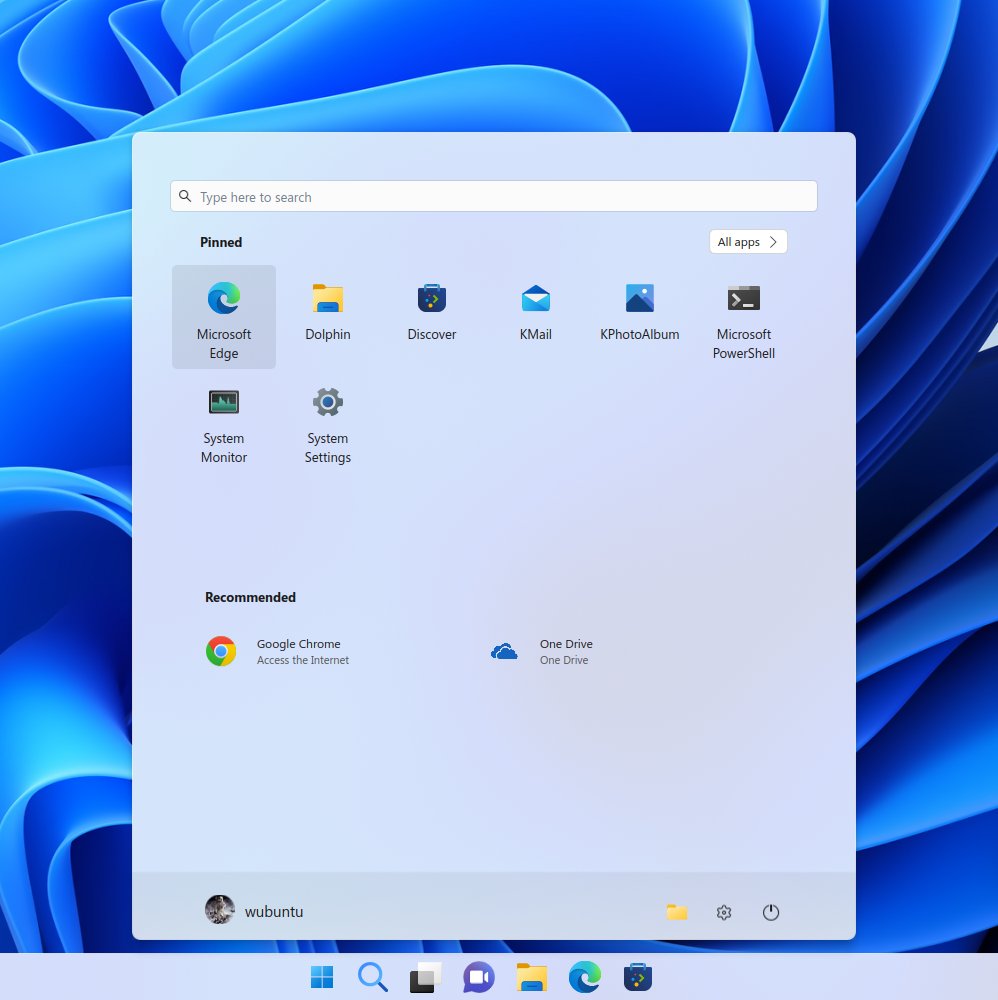Click the All apps button

[x=748, y=242]
